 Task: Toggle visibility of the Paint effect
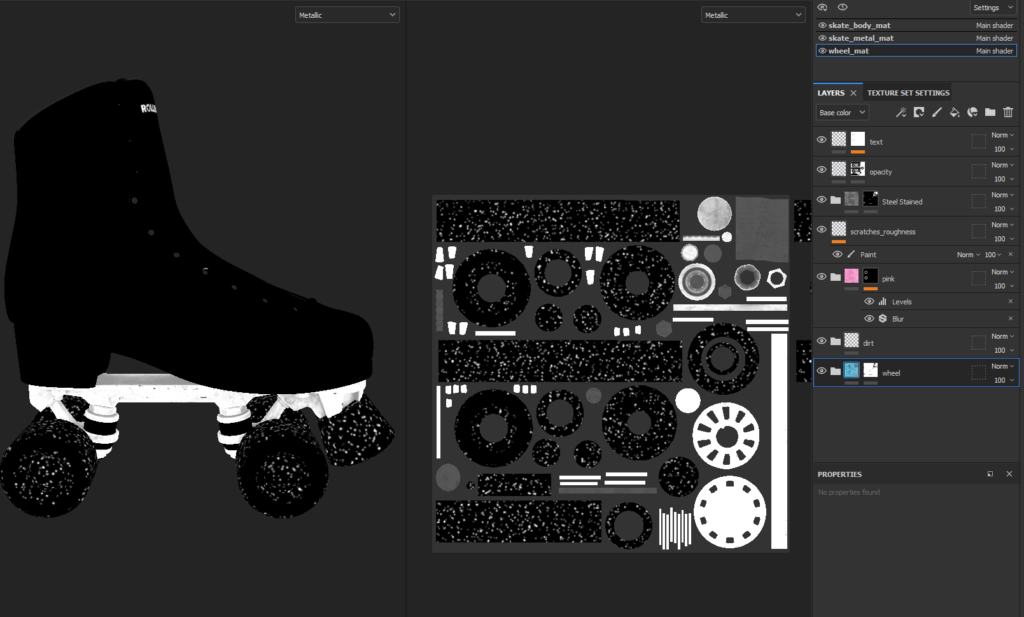click(837, 255)
